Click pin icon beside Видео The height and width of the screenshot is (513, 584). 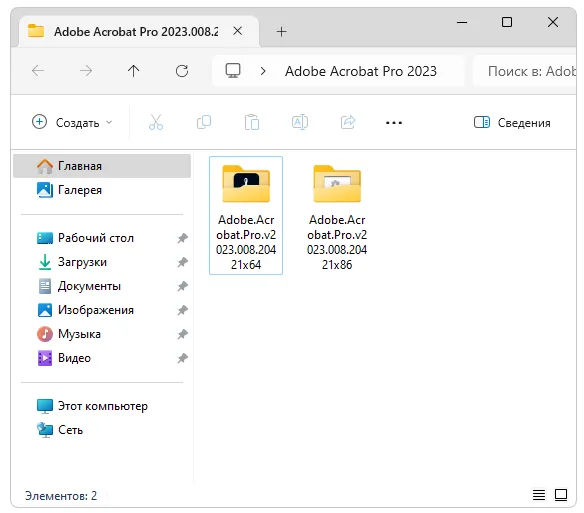click(182, 358)
